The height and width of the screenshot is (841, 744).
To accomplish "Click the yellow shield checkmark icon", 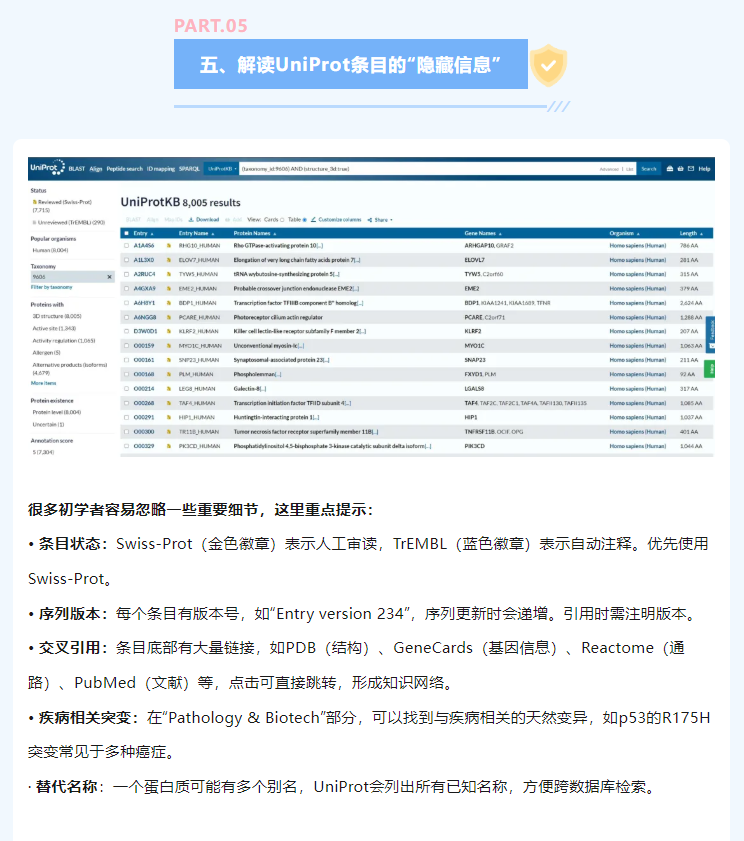I will click(x=548, y=65).
